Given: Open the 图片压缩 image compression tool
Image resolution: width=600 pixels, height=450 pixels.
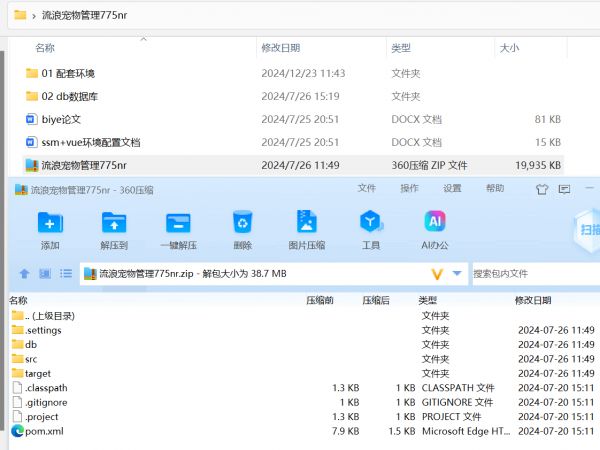Looking at the screenshot, I should click(306, 222).
